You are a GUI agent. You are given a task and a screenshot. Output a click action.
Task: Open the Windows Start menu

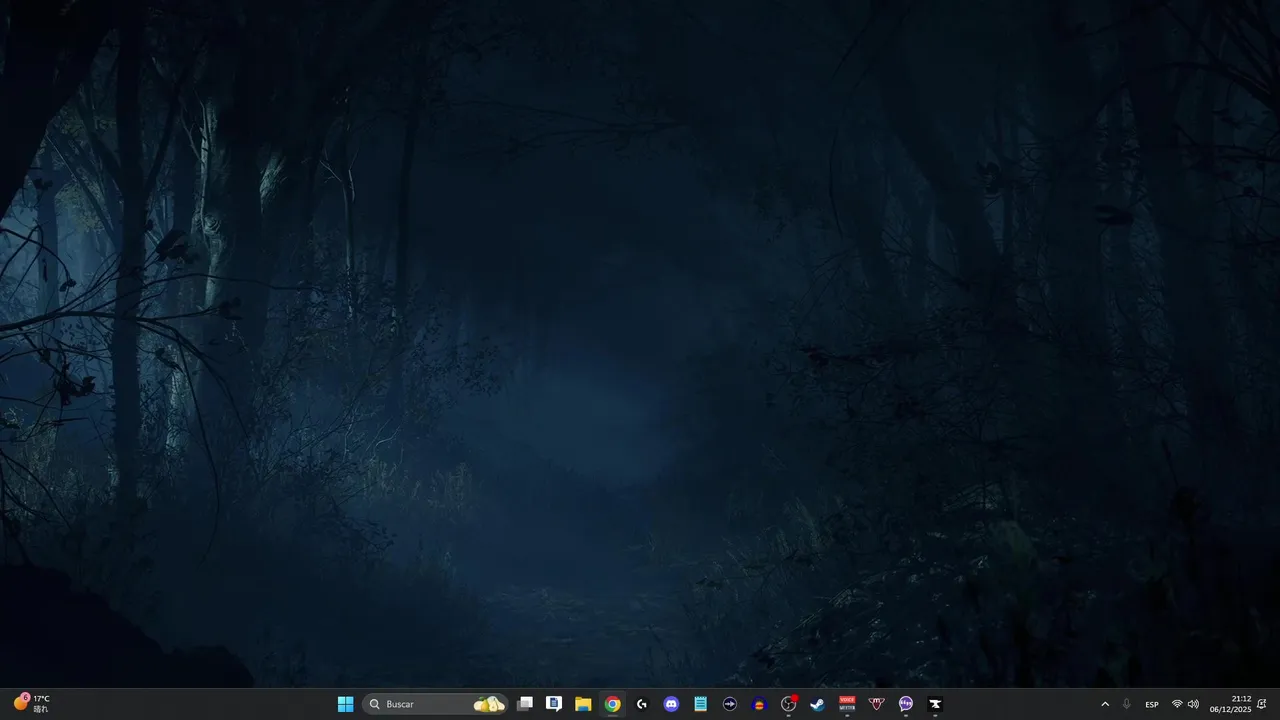click(x=345, y=704)
